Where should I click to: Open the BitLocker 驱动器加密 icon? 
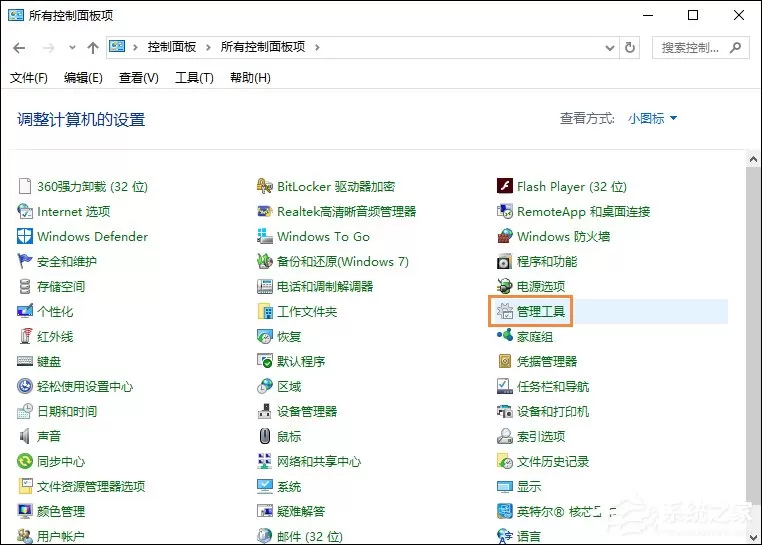tap(265, 186)
